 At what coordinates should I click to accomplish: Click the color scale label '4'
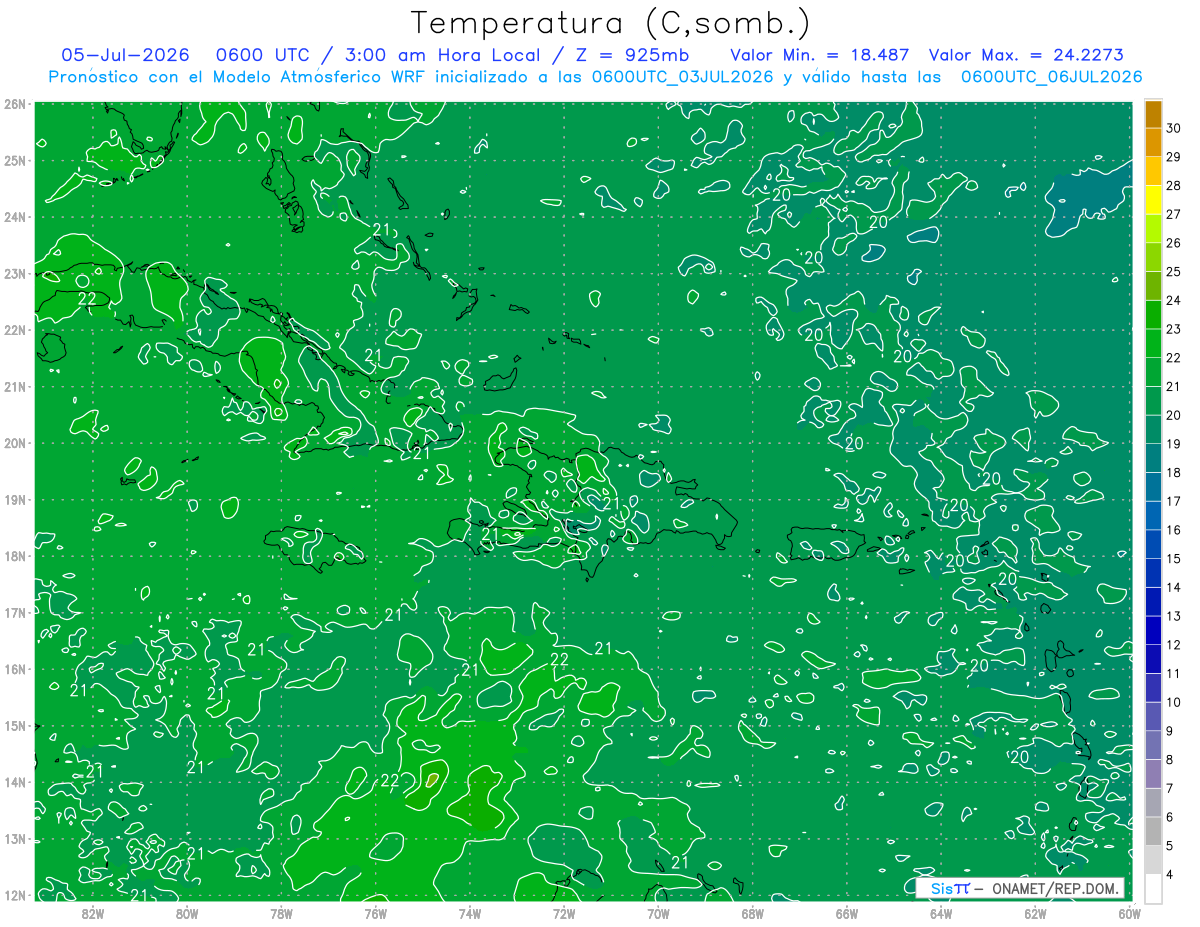tap(1170, 875)
